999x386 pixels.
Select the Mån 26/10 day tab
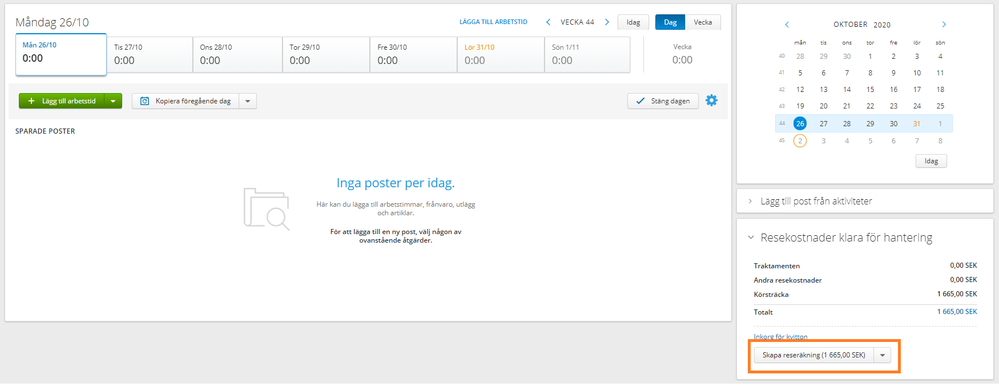pyautogui.click(x=61, y=54)
